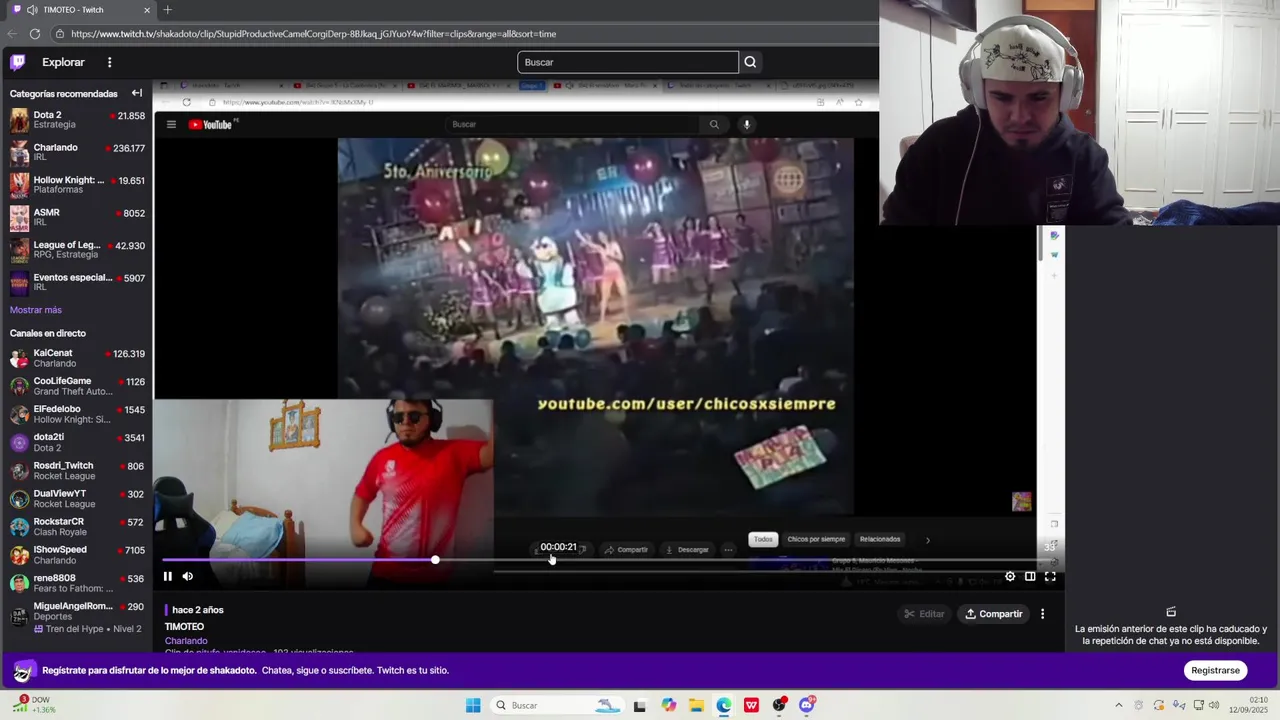Open dota2ti's live channel
Screen dimensions: 1280x720
[x=77, y=442]
